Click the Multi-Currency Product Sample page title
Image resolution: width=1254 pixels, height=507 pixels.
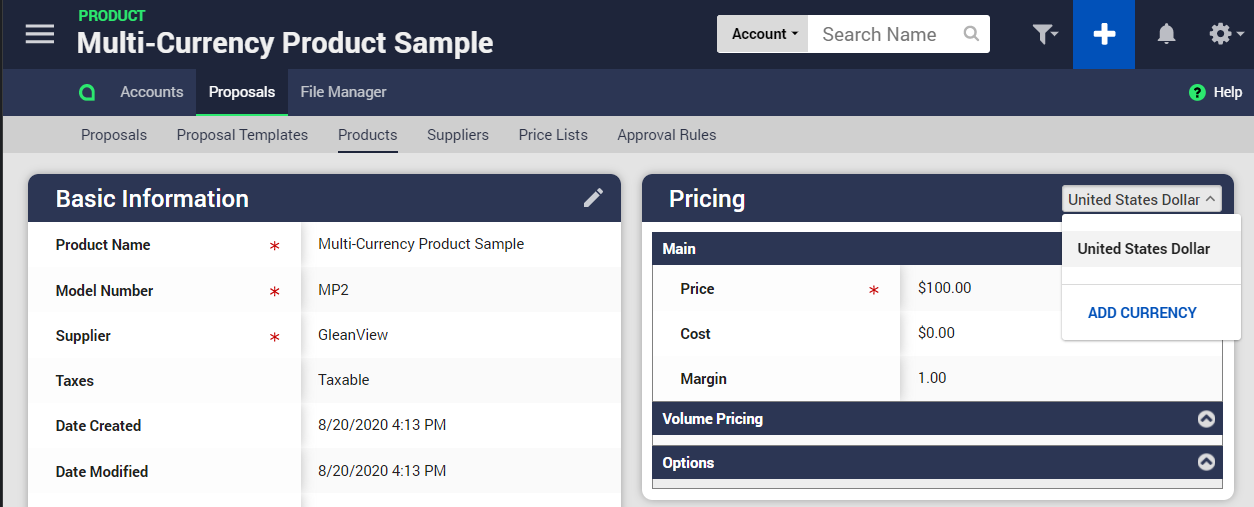(285, 43)
